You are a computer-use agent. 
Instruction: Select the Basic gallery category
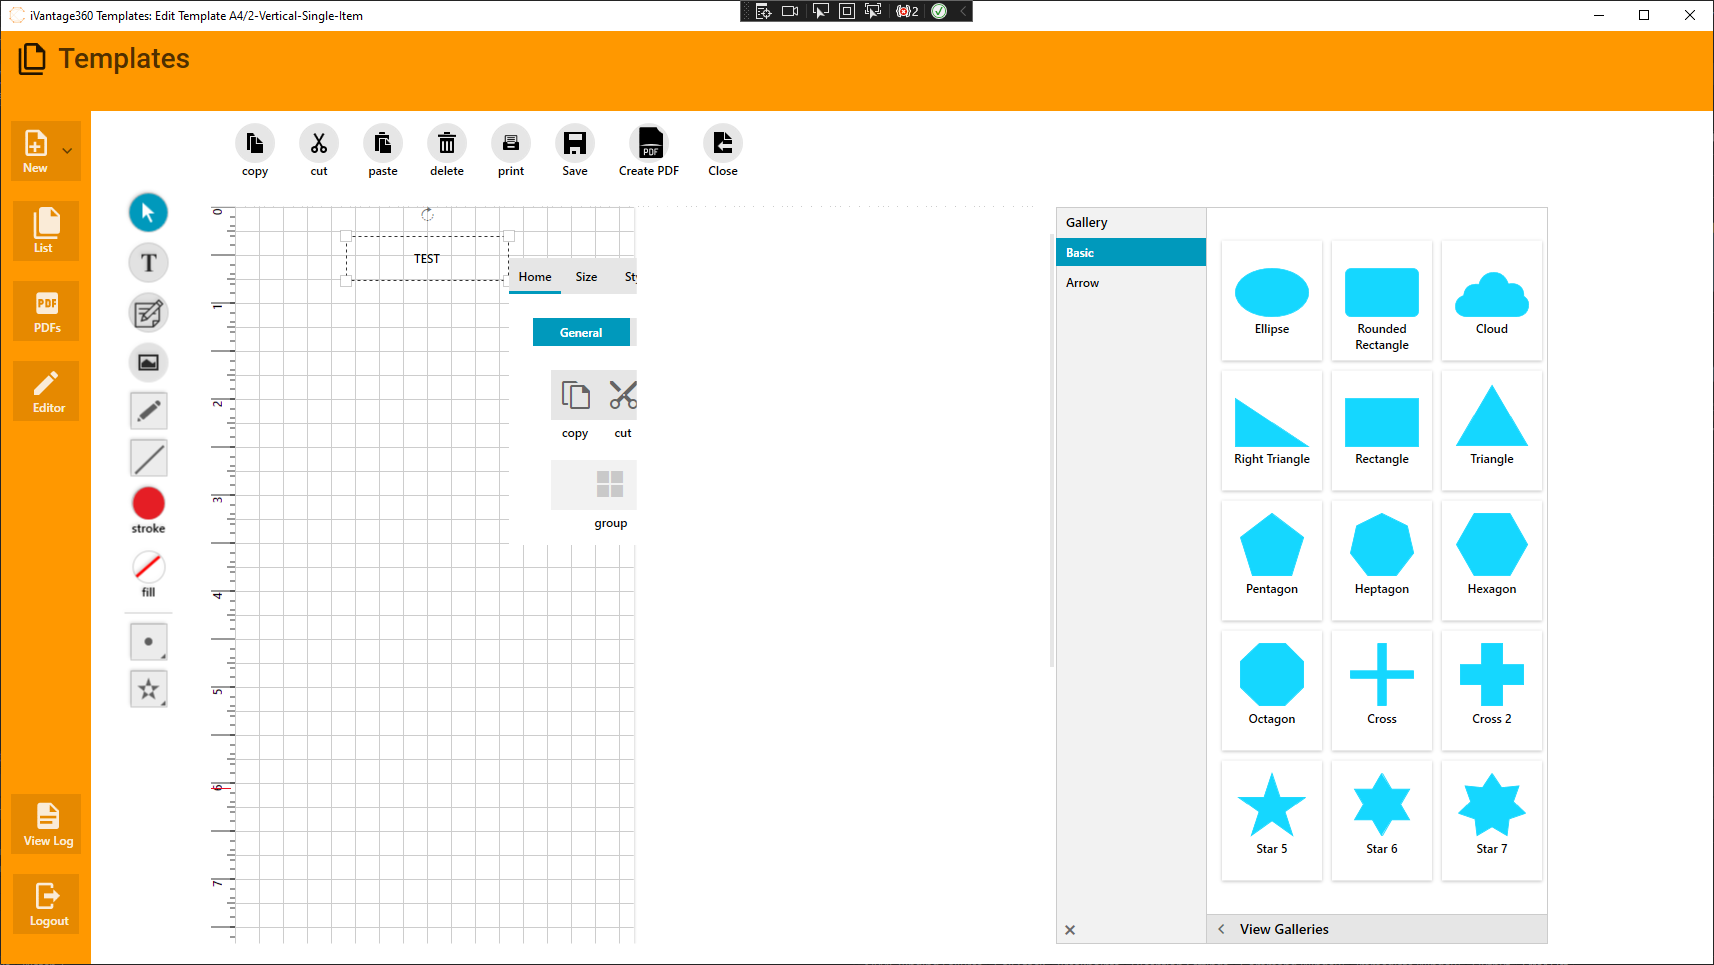coord(1131,252)
